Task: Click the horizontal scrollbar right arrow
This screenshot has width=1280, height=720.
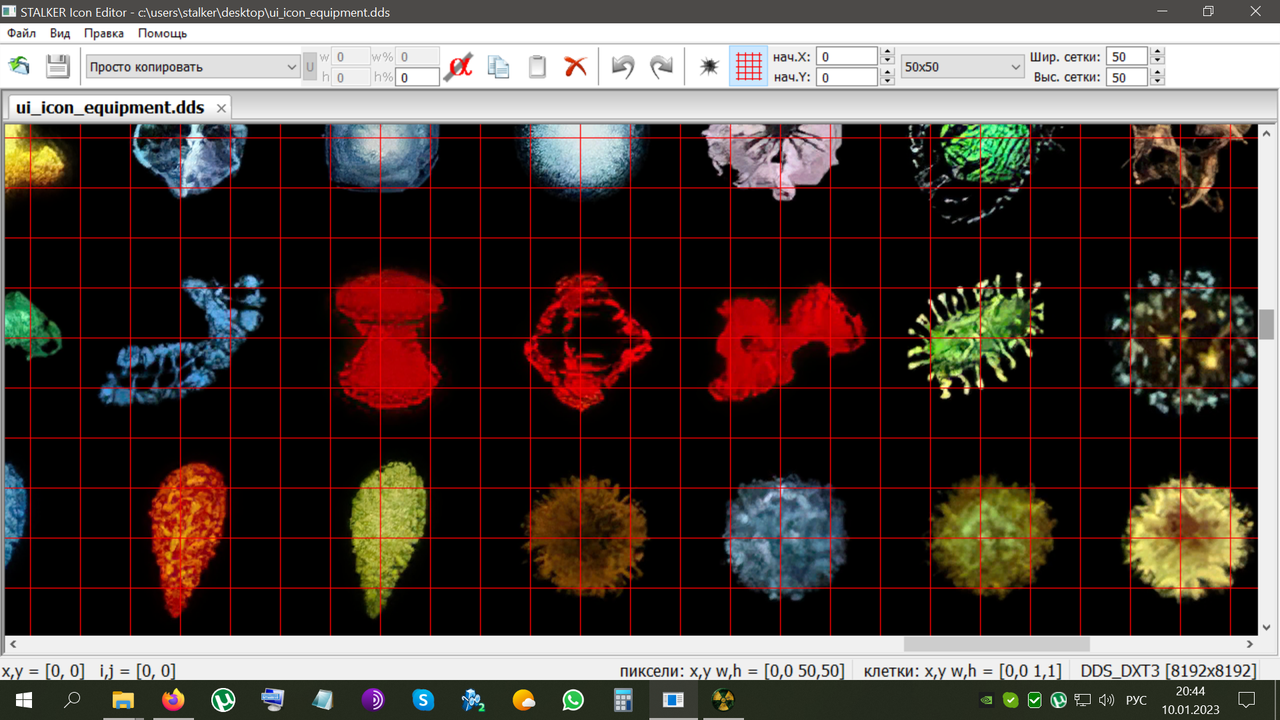Action: (1250, 645)
